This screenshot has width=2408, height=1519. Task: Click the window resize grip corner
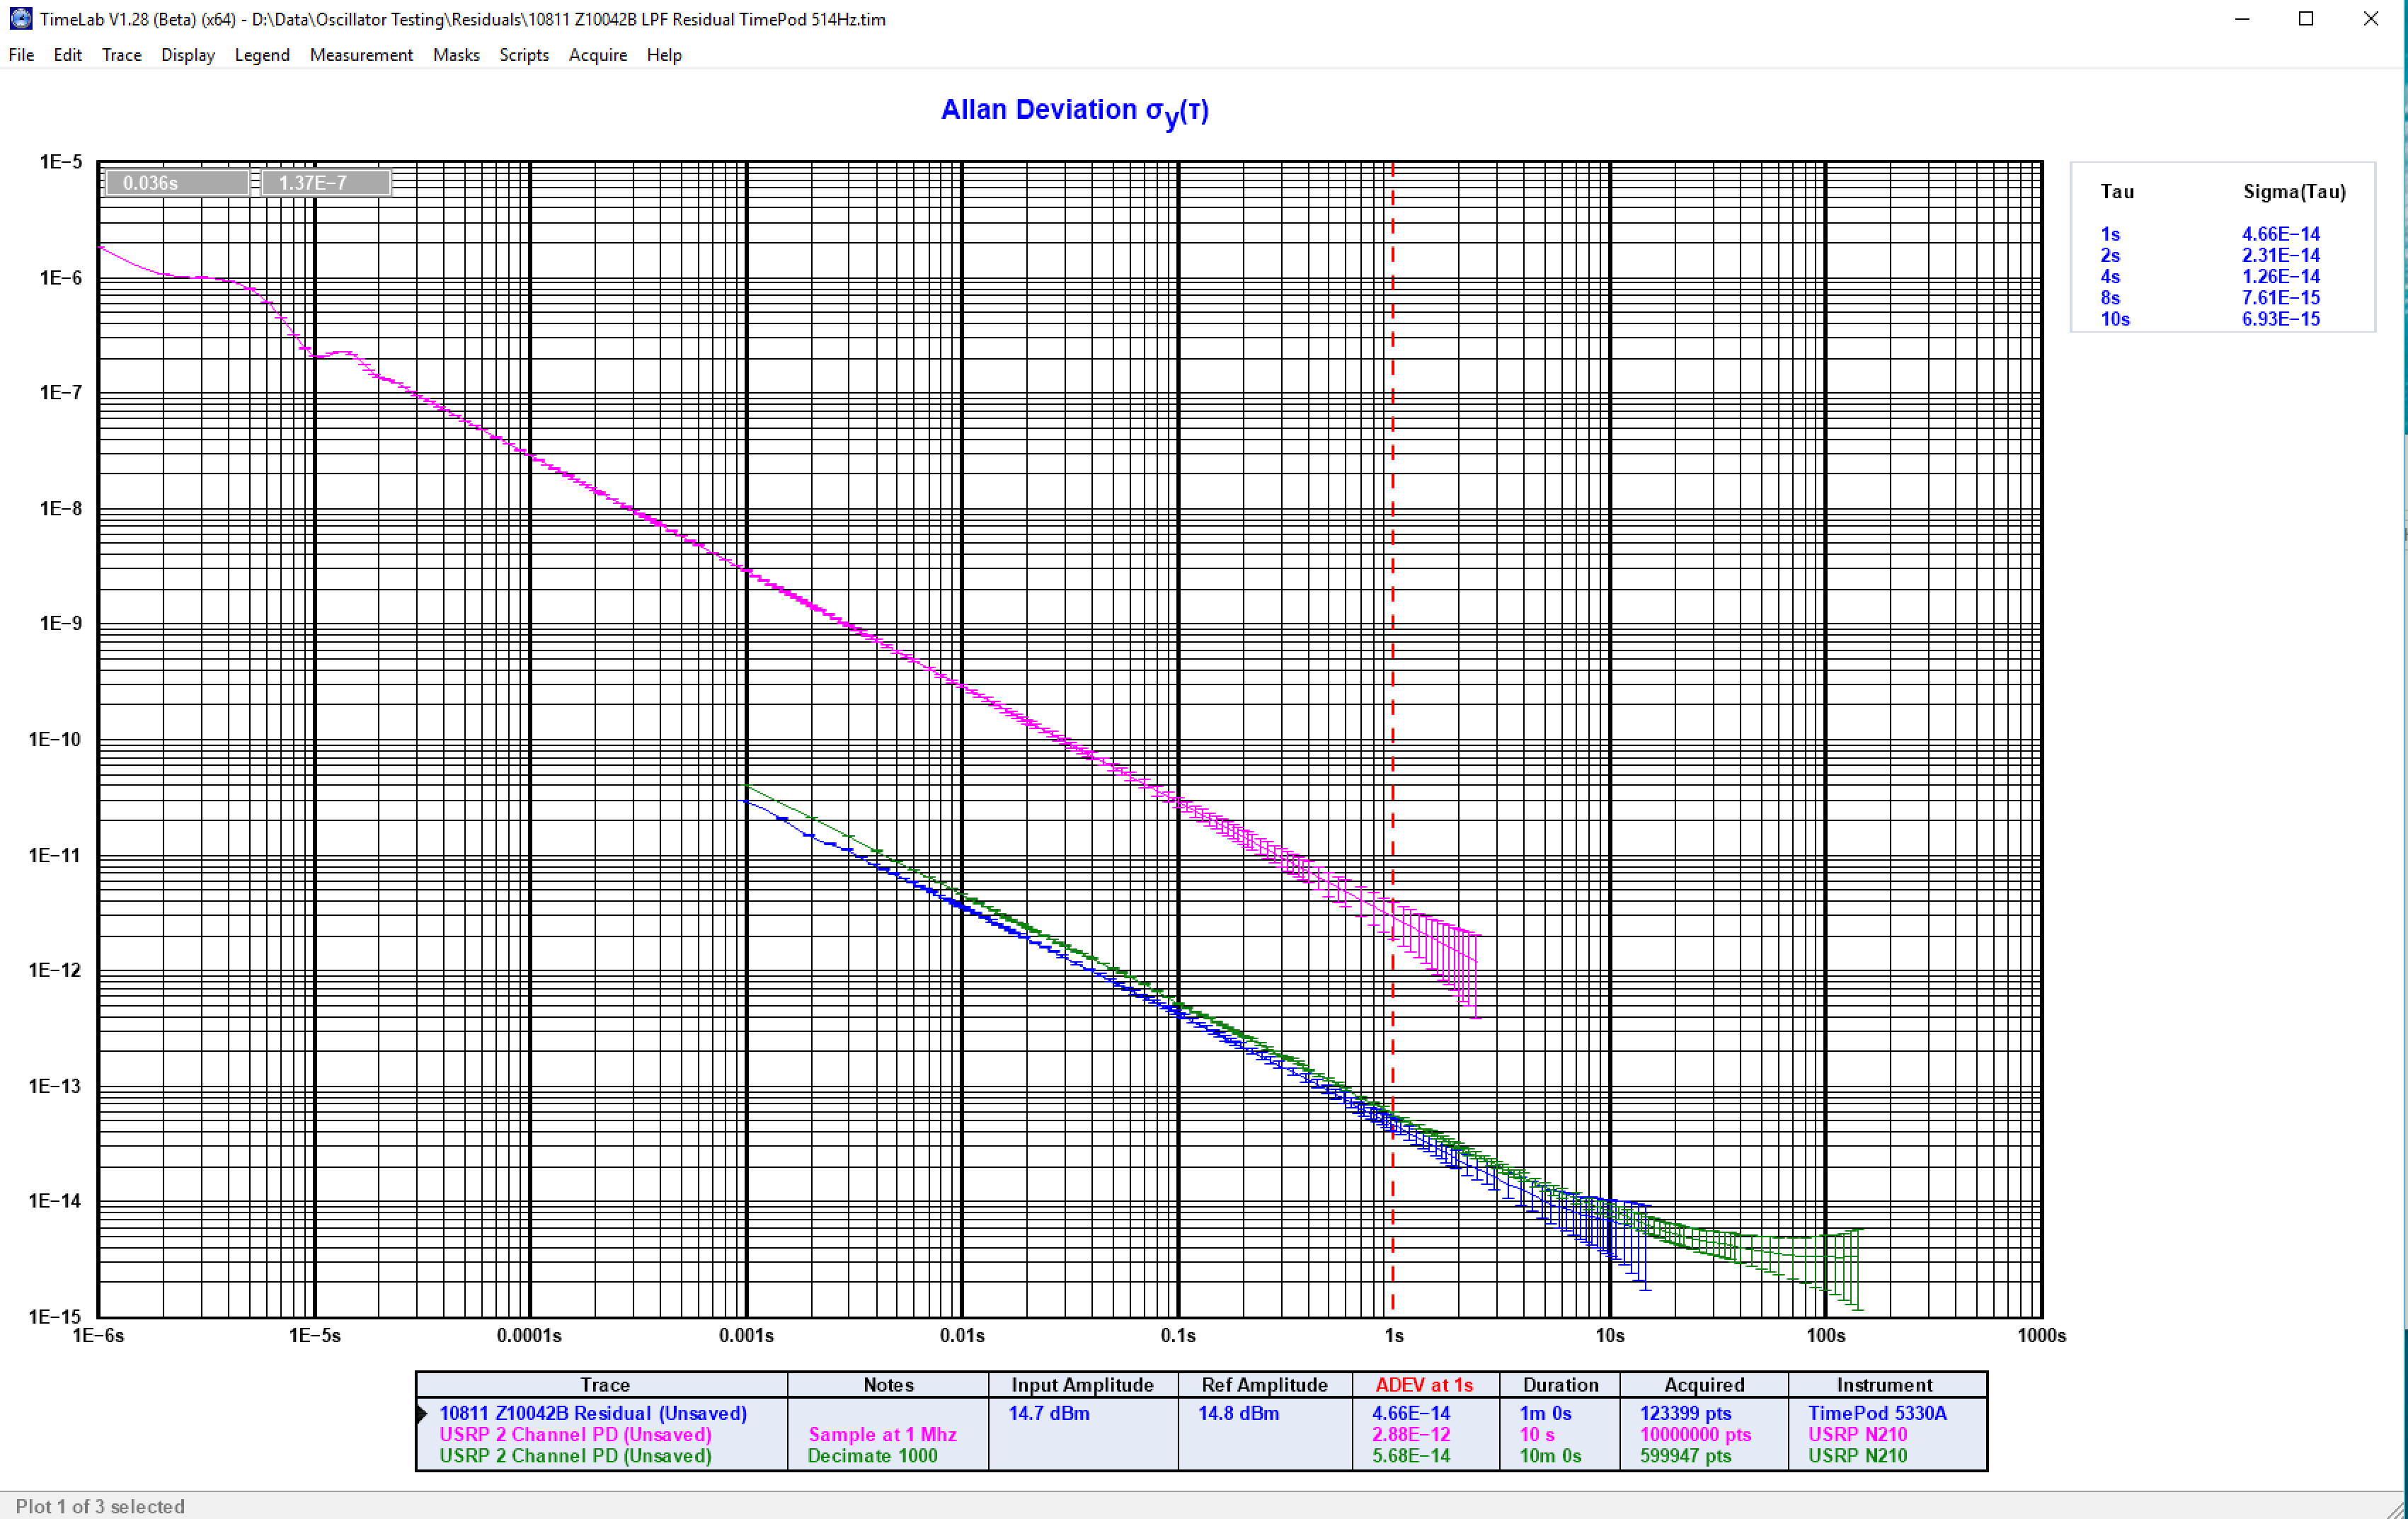pos(2396,1509)
